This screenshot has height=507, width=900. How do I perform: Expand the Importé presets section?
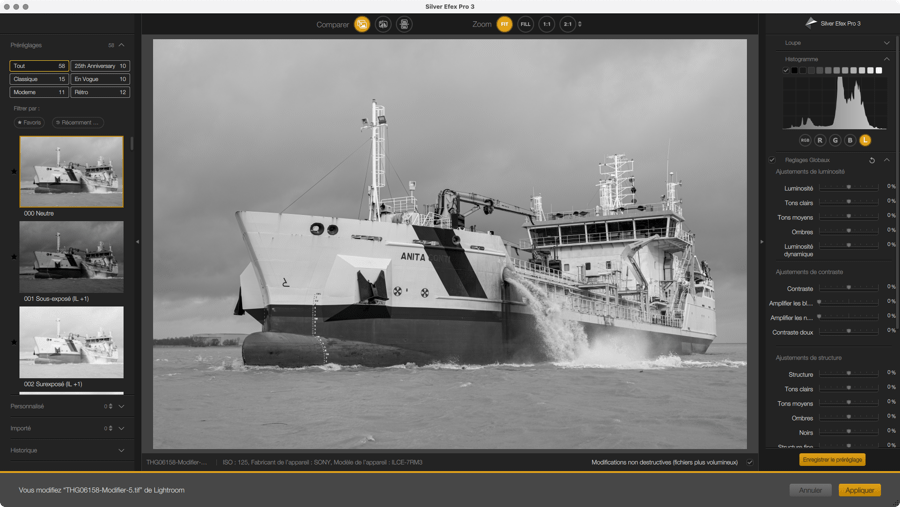[x=121, y=428]
